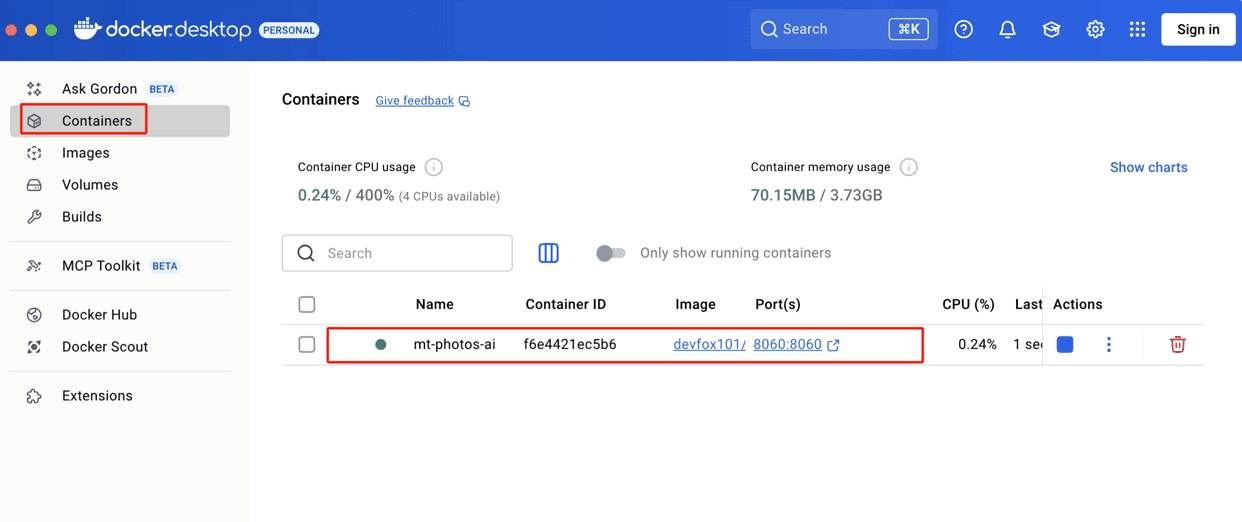Screen dimensions: 1242x522
Task: Check the mt-photos-ai row checkbox
Action: click(x=307, y=344)
